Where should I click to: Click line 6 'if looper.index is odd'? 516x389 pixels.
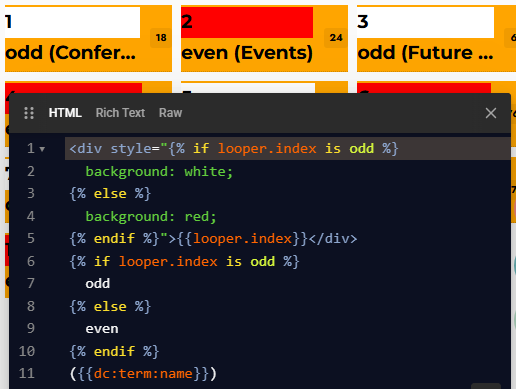[184, 262]
